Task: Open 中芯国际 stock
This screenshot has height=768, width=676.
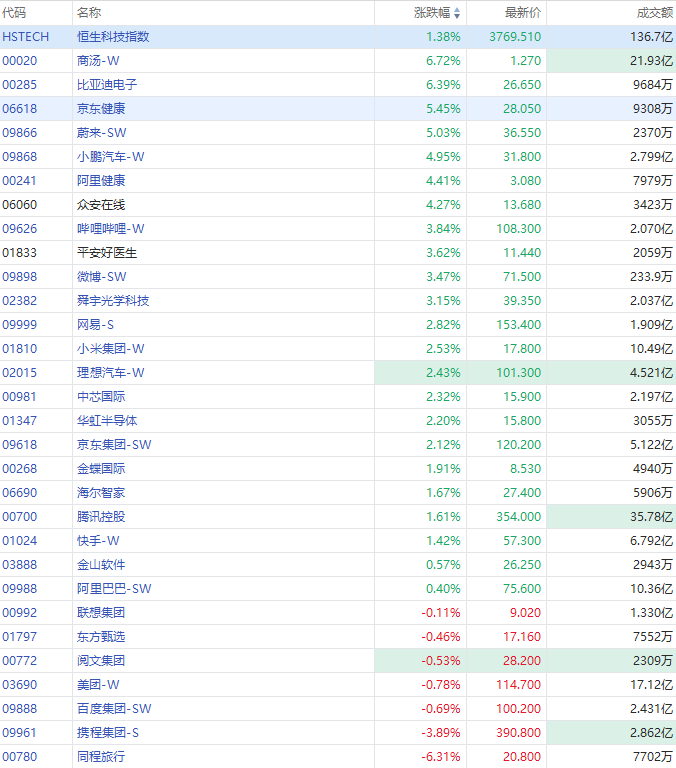Action: [101, 397]
